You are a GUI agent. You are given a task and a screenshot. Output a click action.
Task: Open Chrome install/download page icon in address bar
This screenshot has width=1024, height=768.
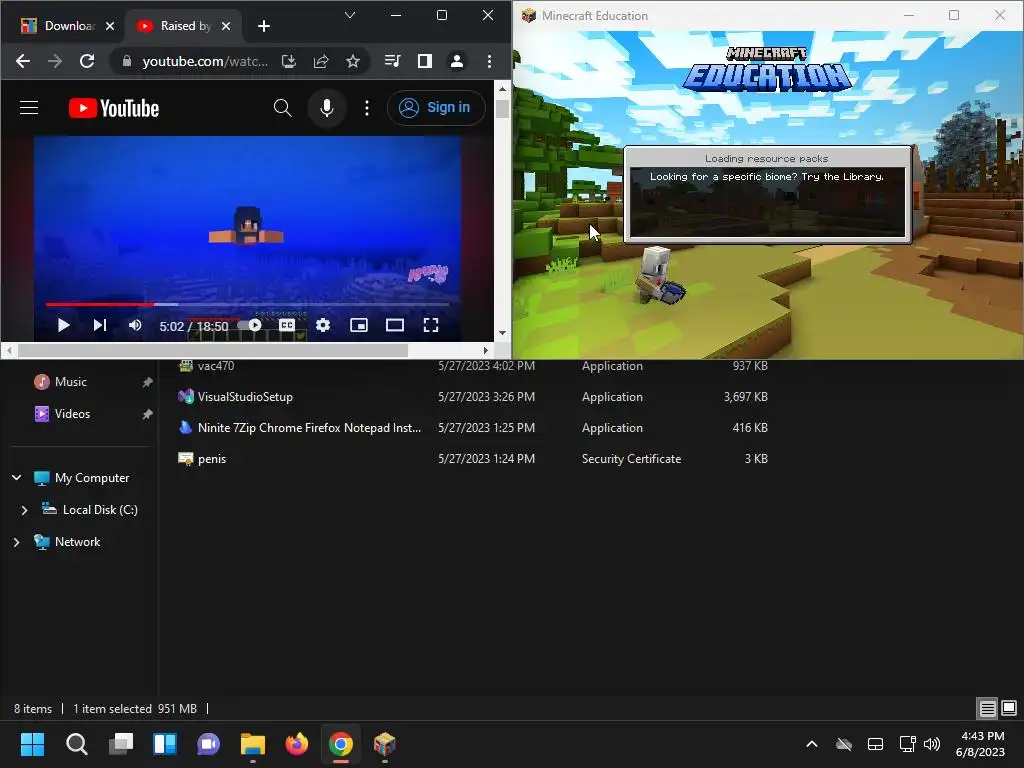(289, 61)
